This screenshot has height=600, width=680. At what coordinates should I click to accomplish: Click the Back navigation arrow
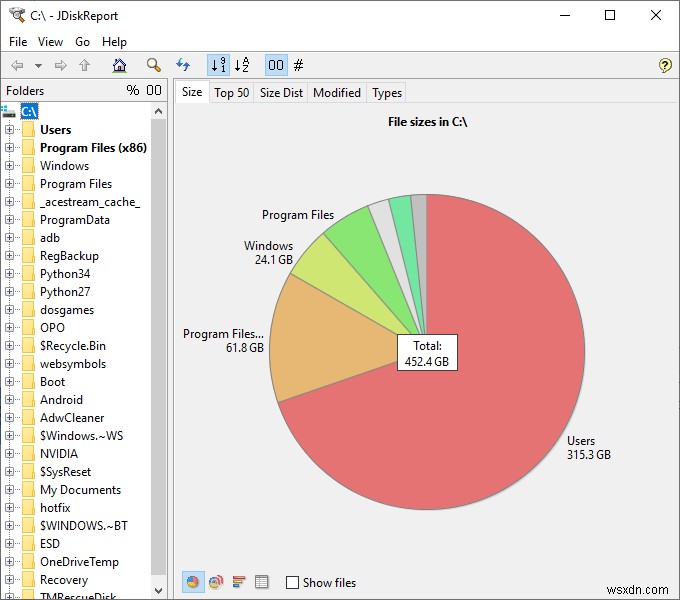pos(17,65)
